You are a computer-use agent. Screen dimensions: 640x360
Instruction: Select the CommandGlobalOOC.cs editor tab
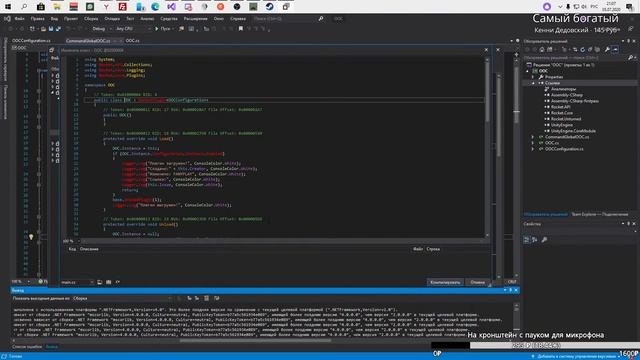[88, 41]
